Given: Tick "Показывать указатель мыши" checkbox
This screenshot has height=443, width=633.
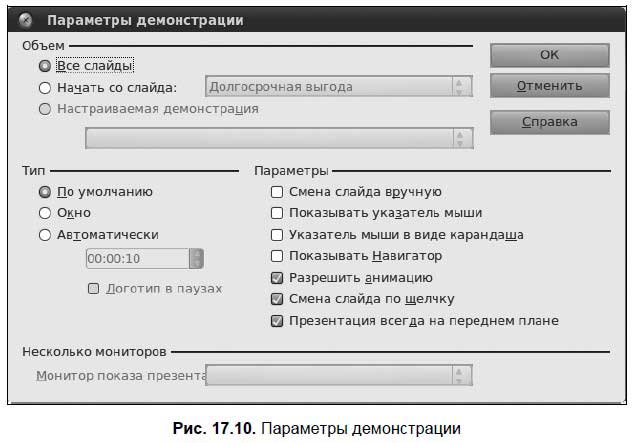Looking at the screenshot, I should click(x=277, y=213).
